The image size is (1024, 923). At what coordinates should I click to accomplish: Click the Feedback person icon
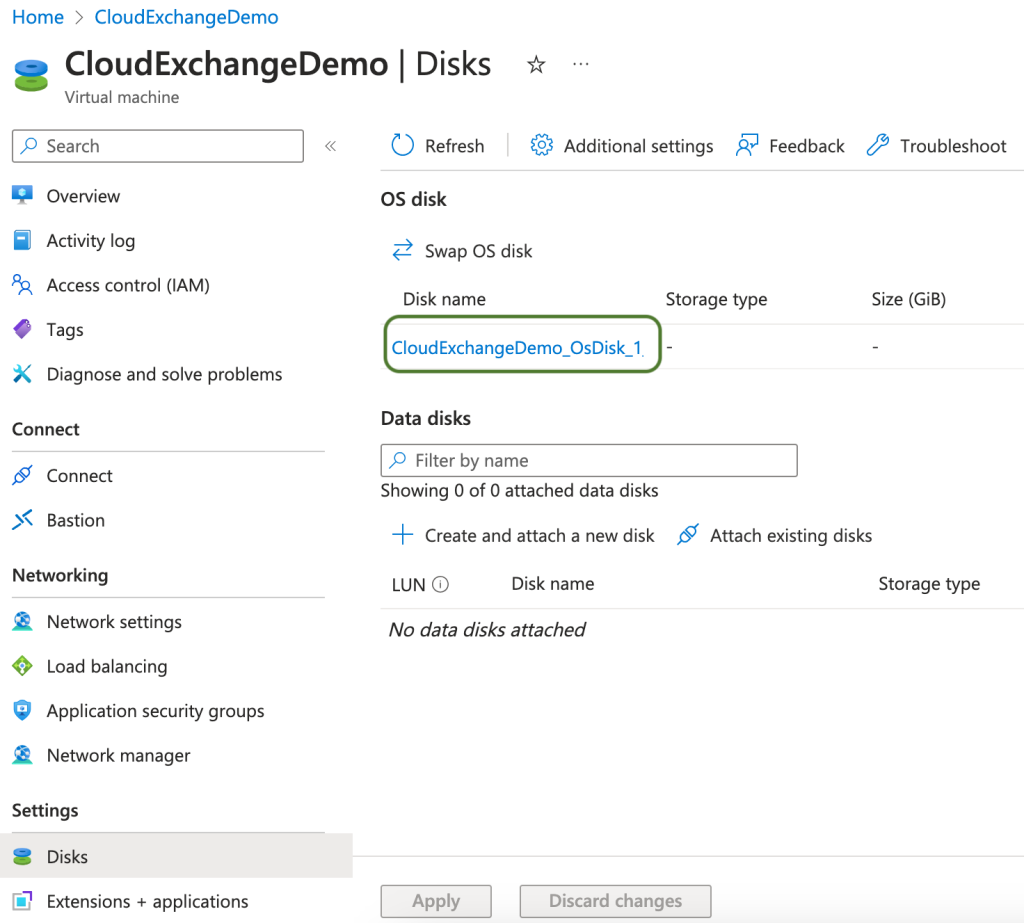747,145
